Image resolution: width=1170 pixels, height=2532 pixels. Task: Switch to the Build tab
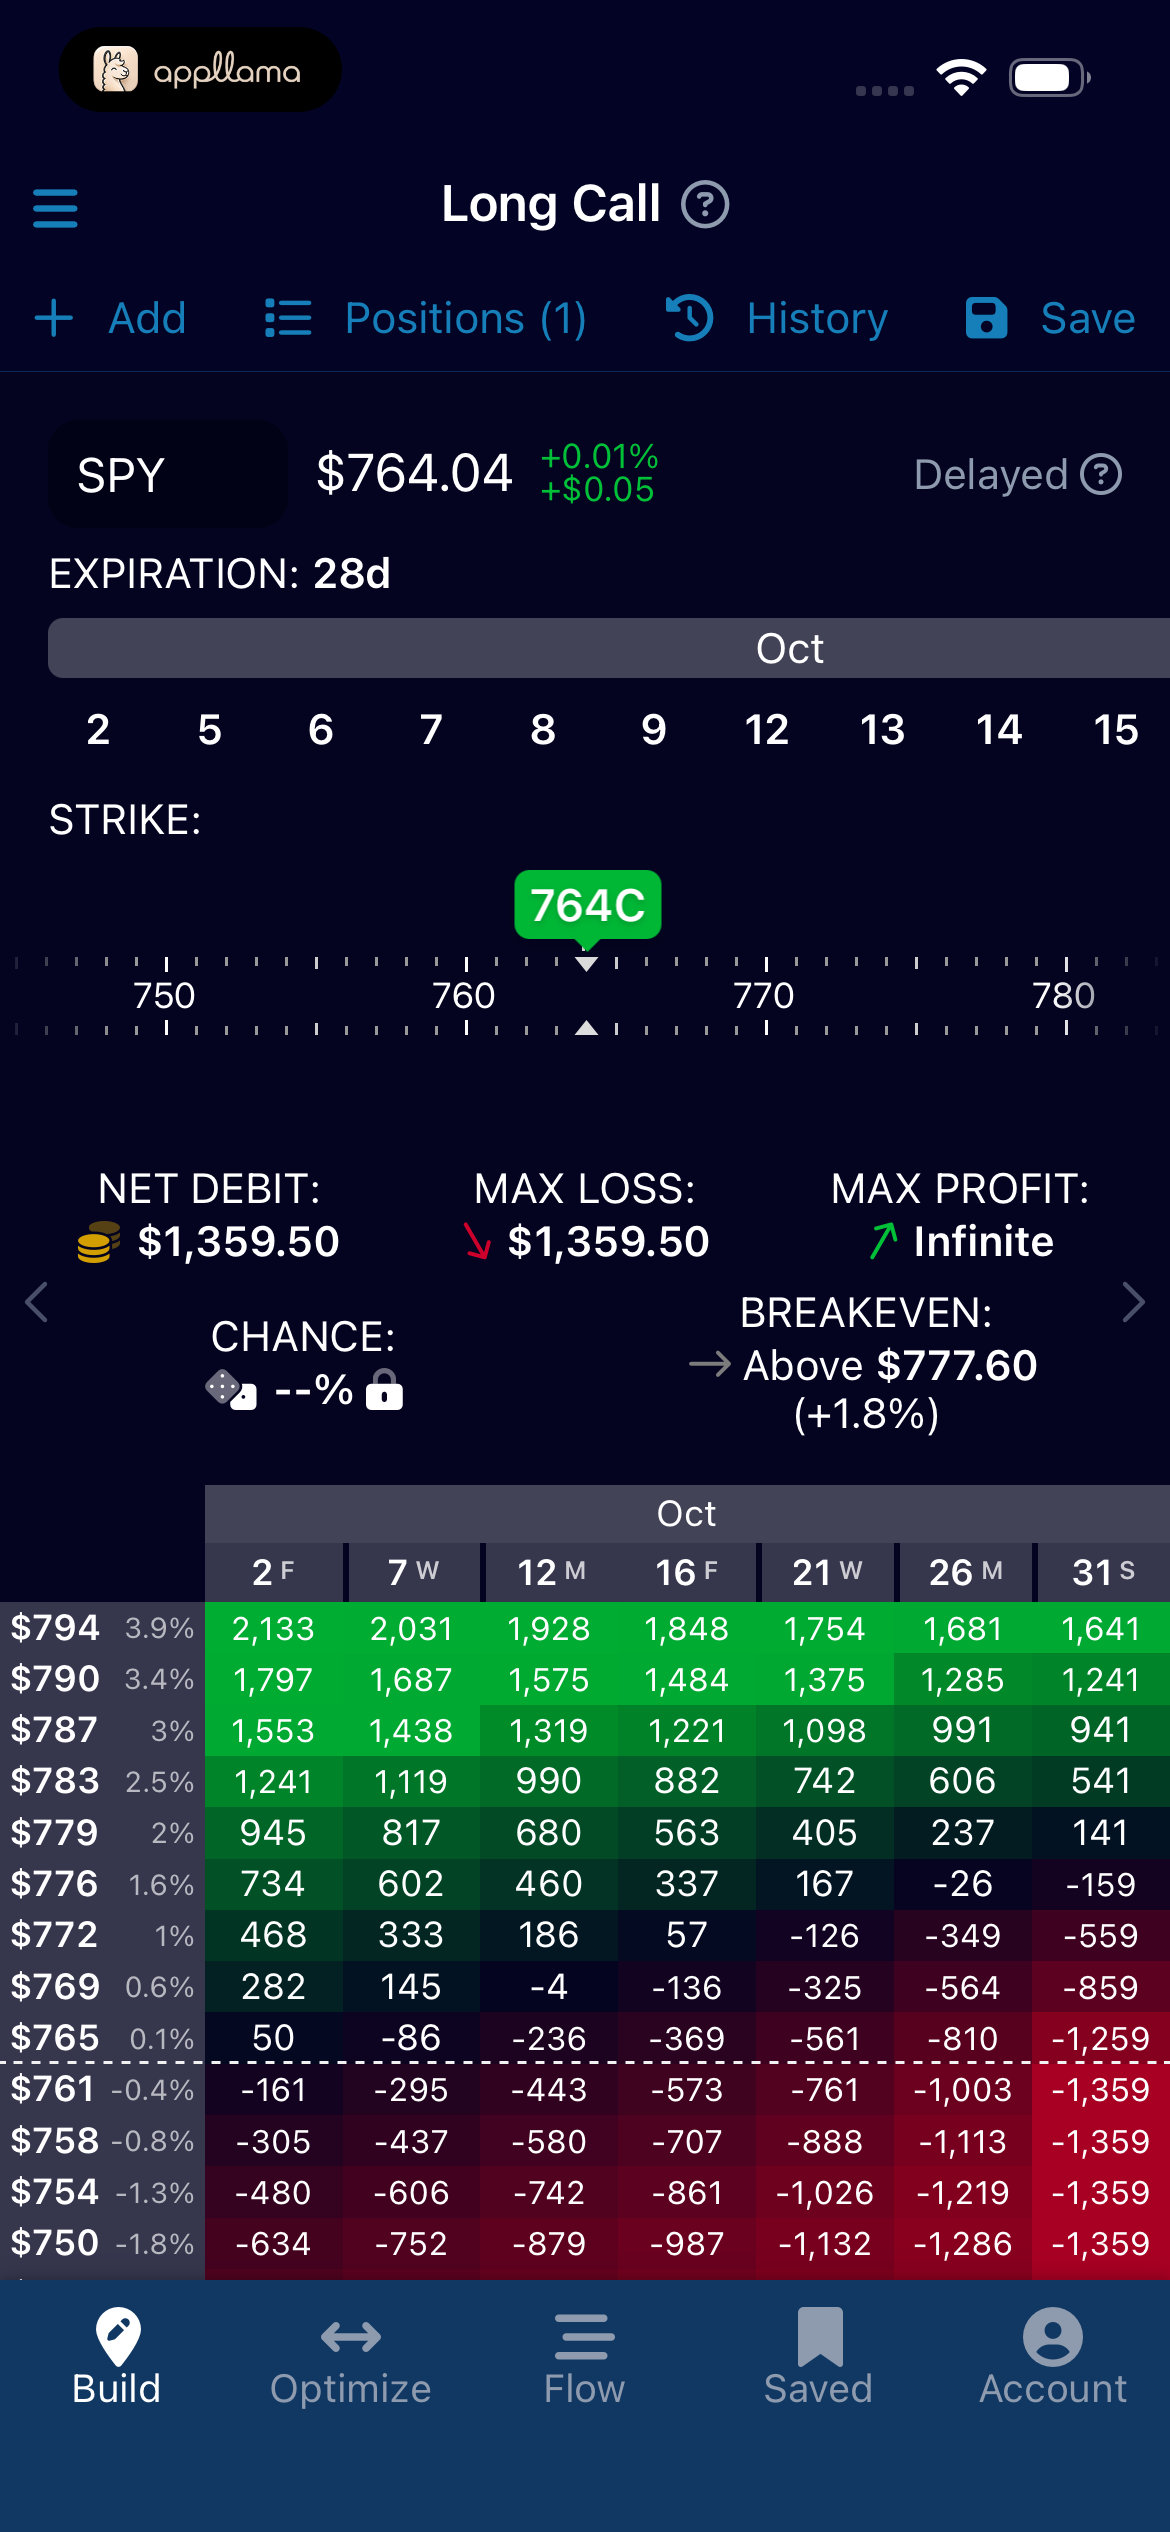[117, 2357]
